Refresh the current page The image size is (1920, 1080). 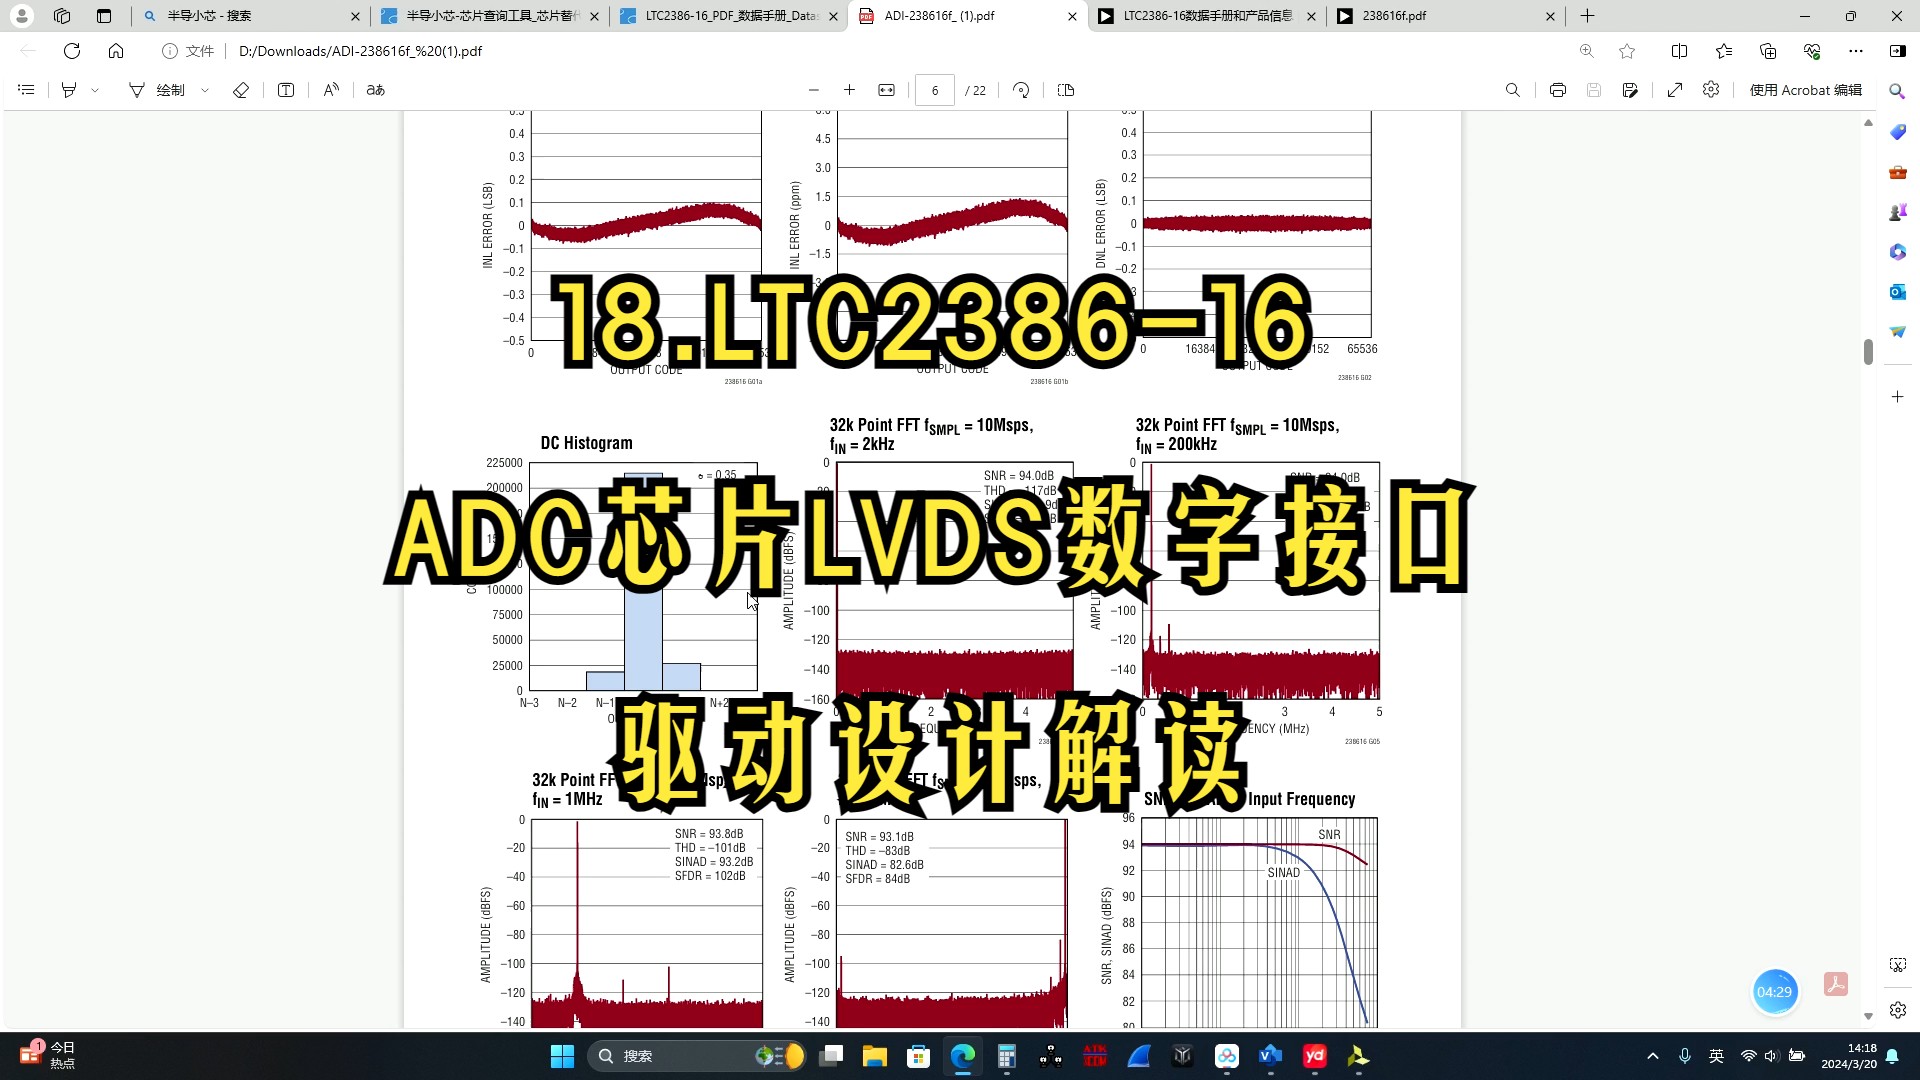pyautogui.click(x=72, y=51)
